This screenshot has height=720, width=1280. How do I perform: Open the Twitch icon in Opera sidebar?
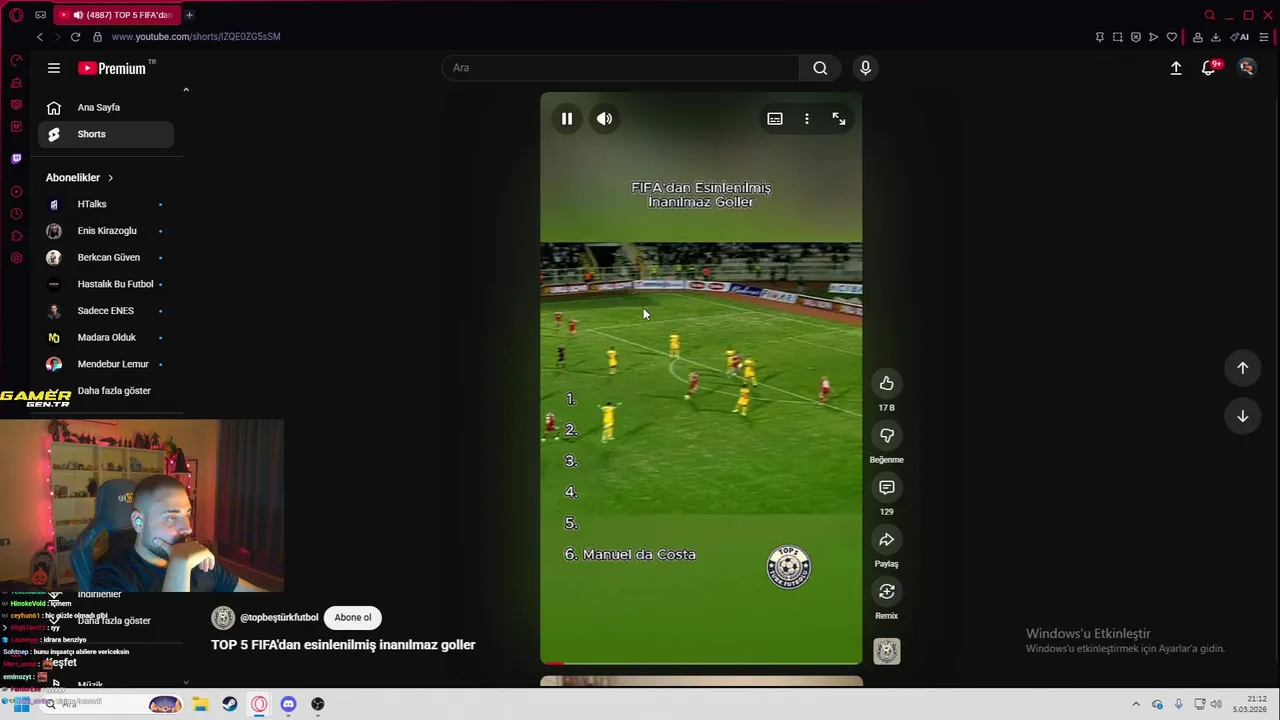tap(16, 158)
